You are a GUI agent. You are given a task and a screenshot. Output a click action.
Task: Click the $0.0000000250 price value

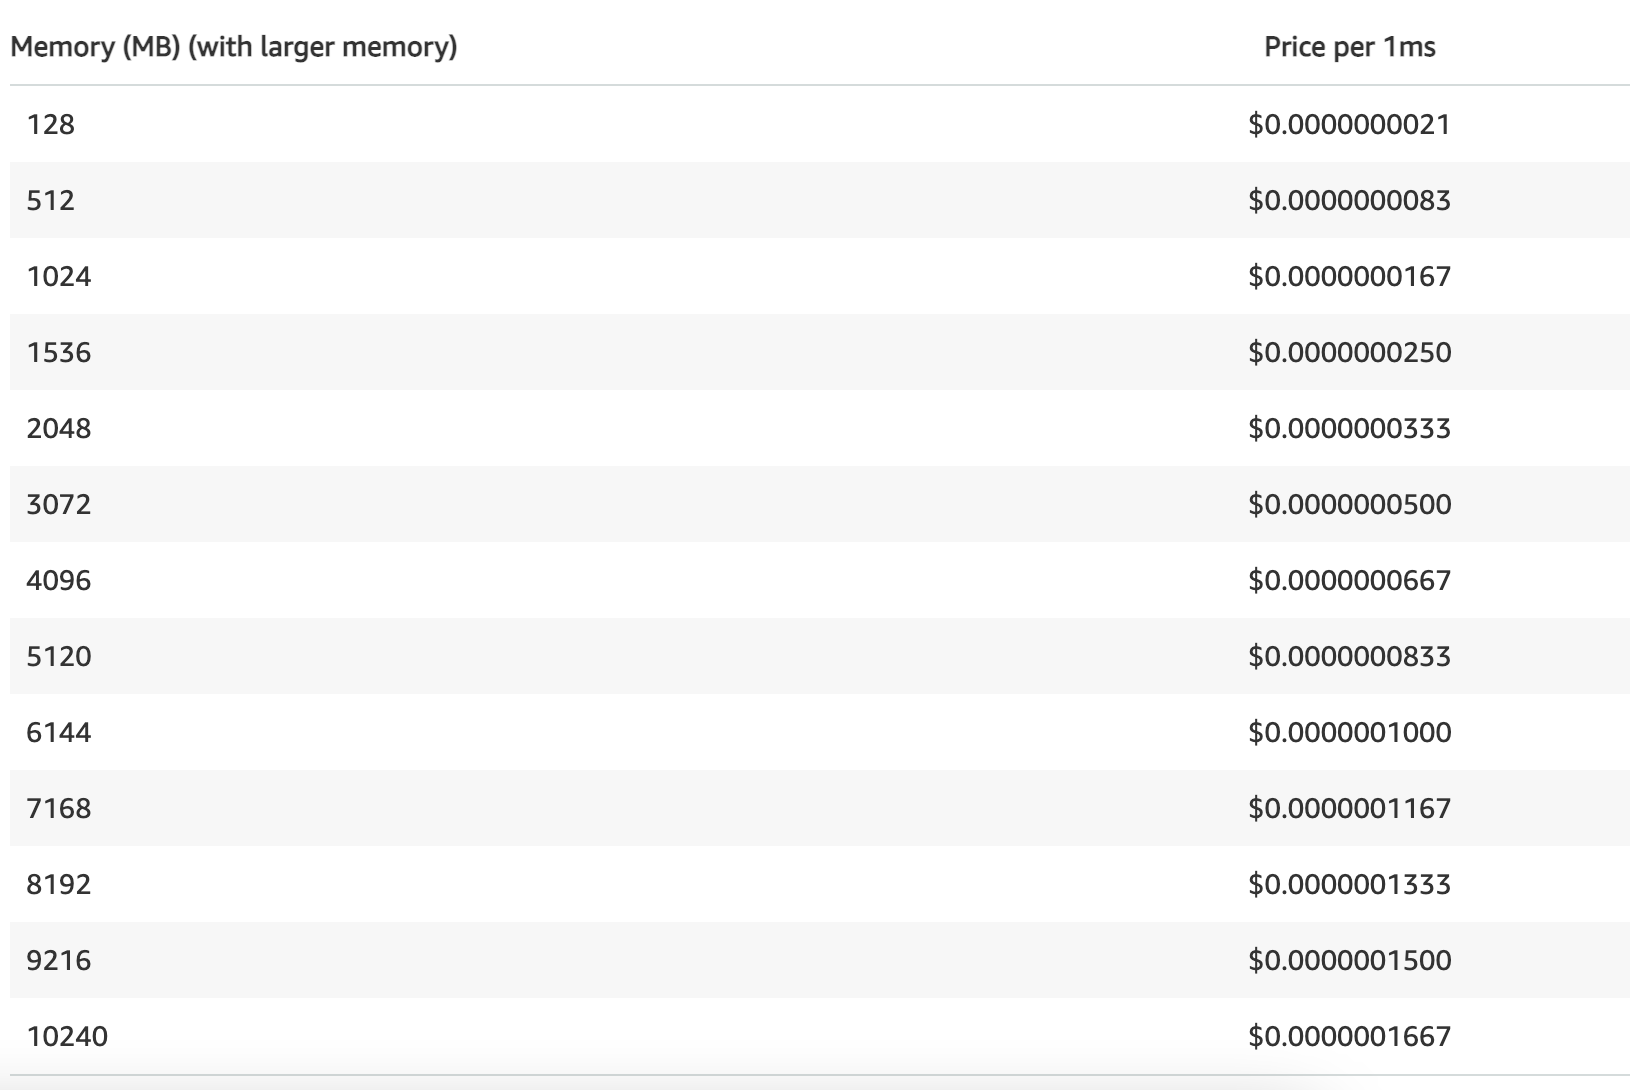pyautogui.click(x=1349, y=352)
